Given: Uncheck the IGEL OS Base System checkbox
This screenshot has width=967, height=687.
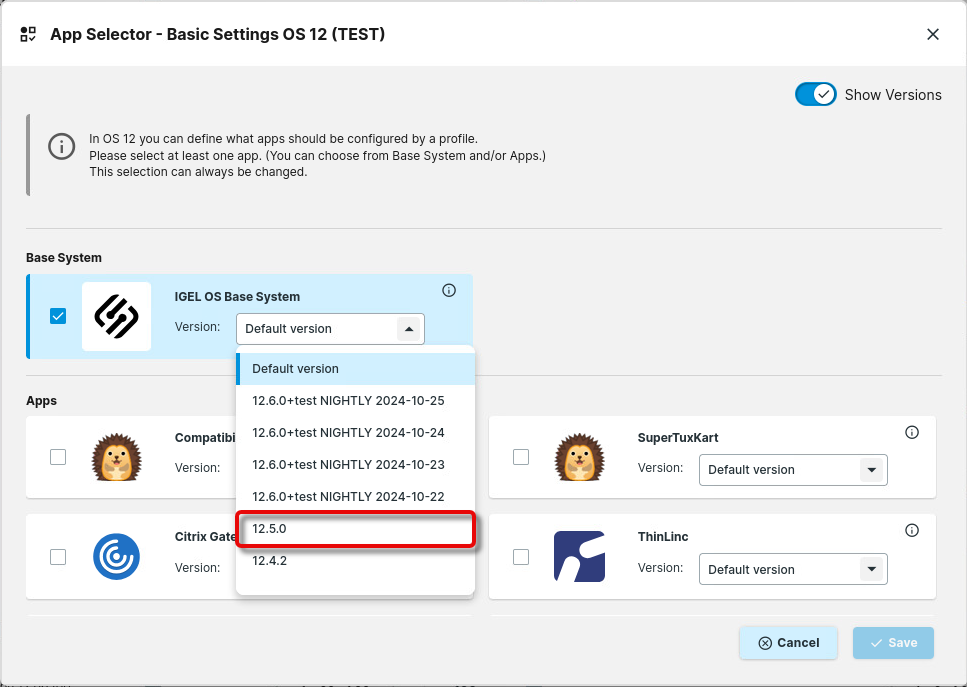Looking at the screenshot, I should click(x=58, y=316).
